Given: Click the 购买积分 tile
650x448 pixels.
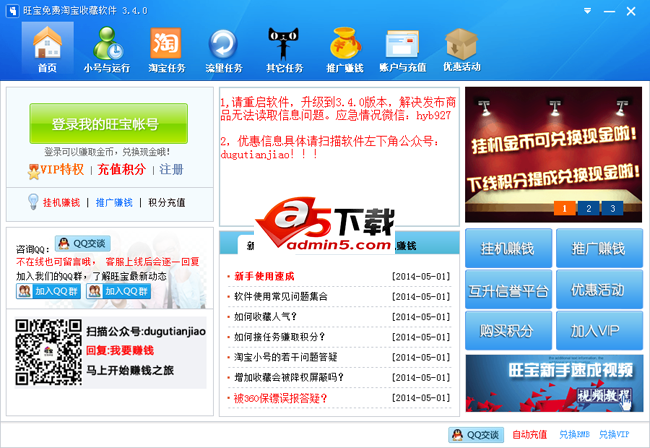Looking at the screenshot, I should (x=508, y=330).
